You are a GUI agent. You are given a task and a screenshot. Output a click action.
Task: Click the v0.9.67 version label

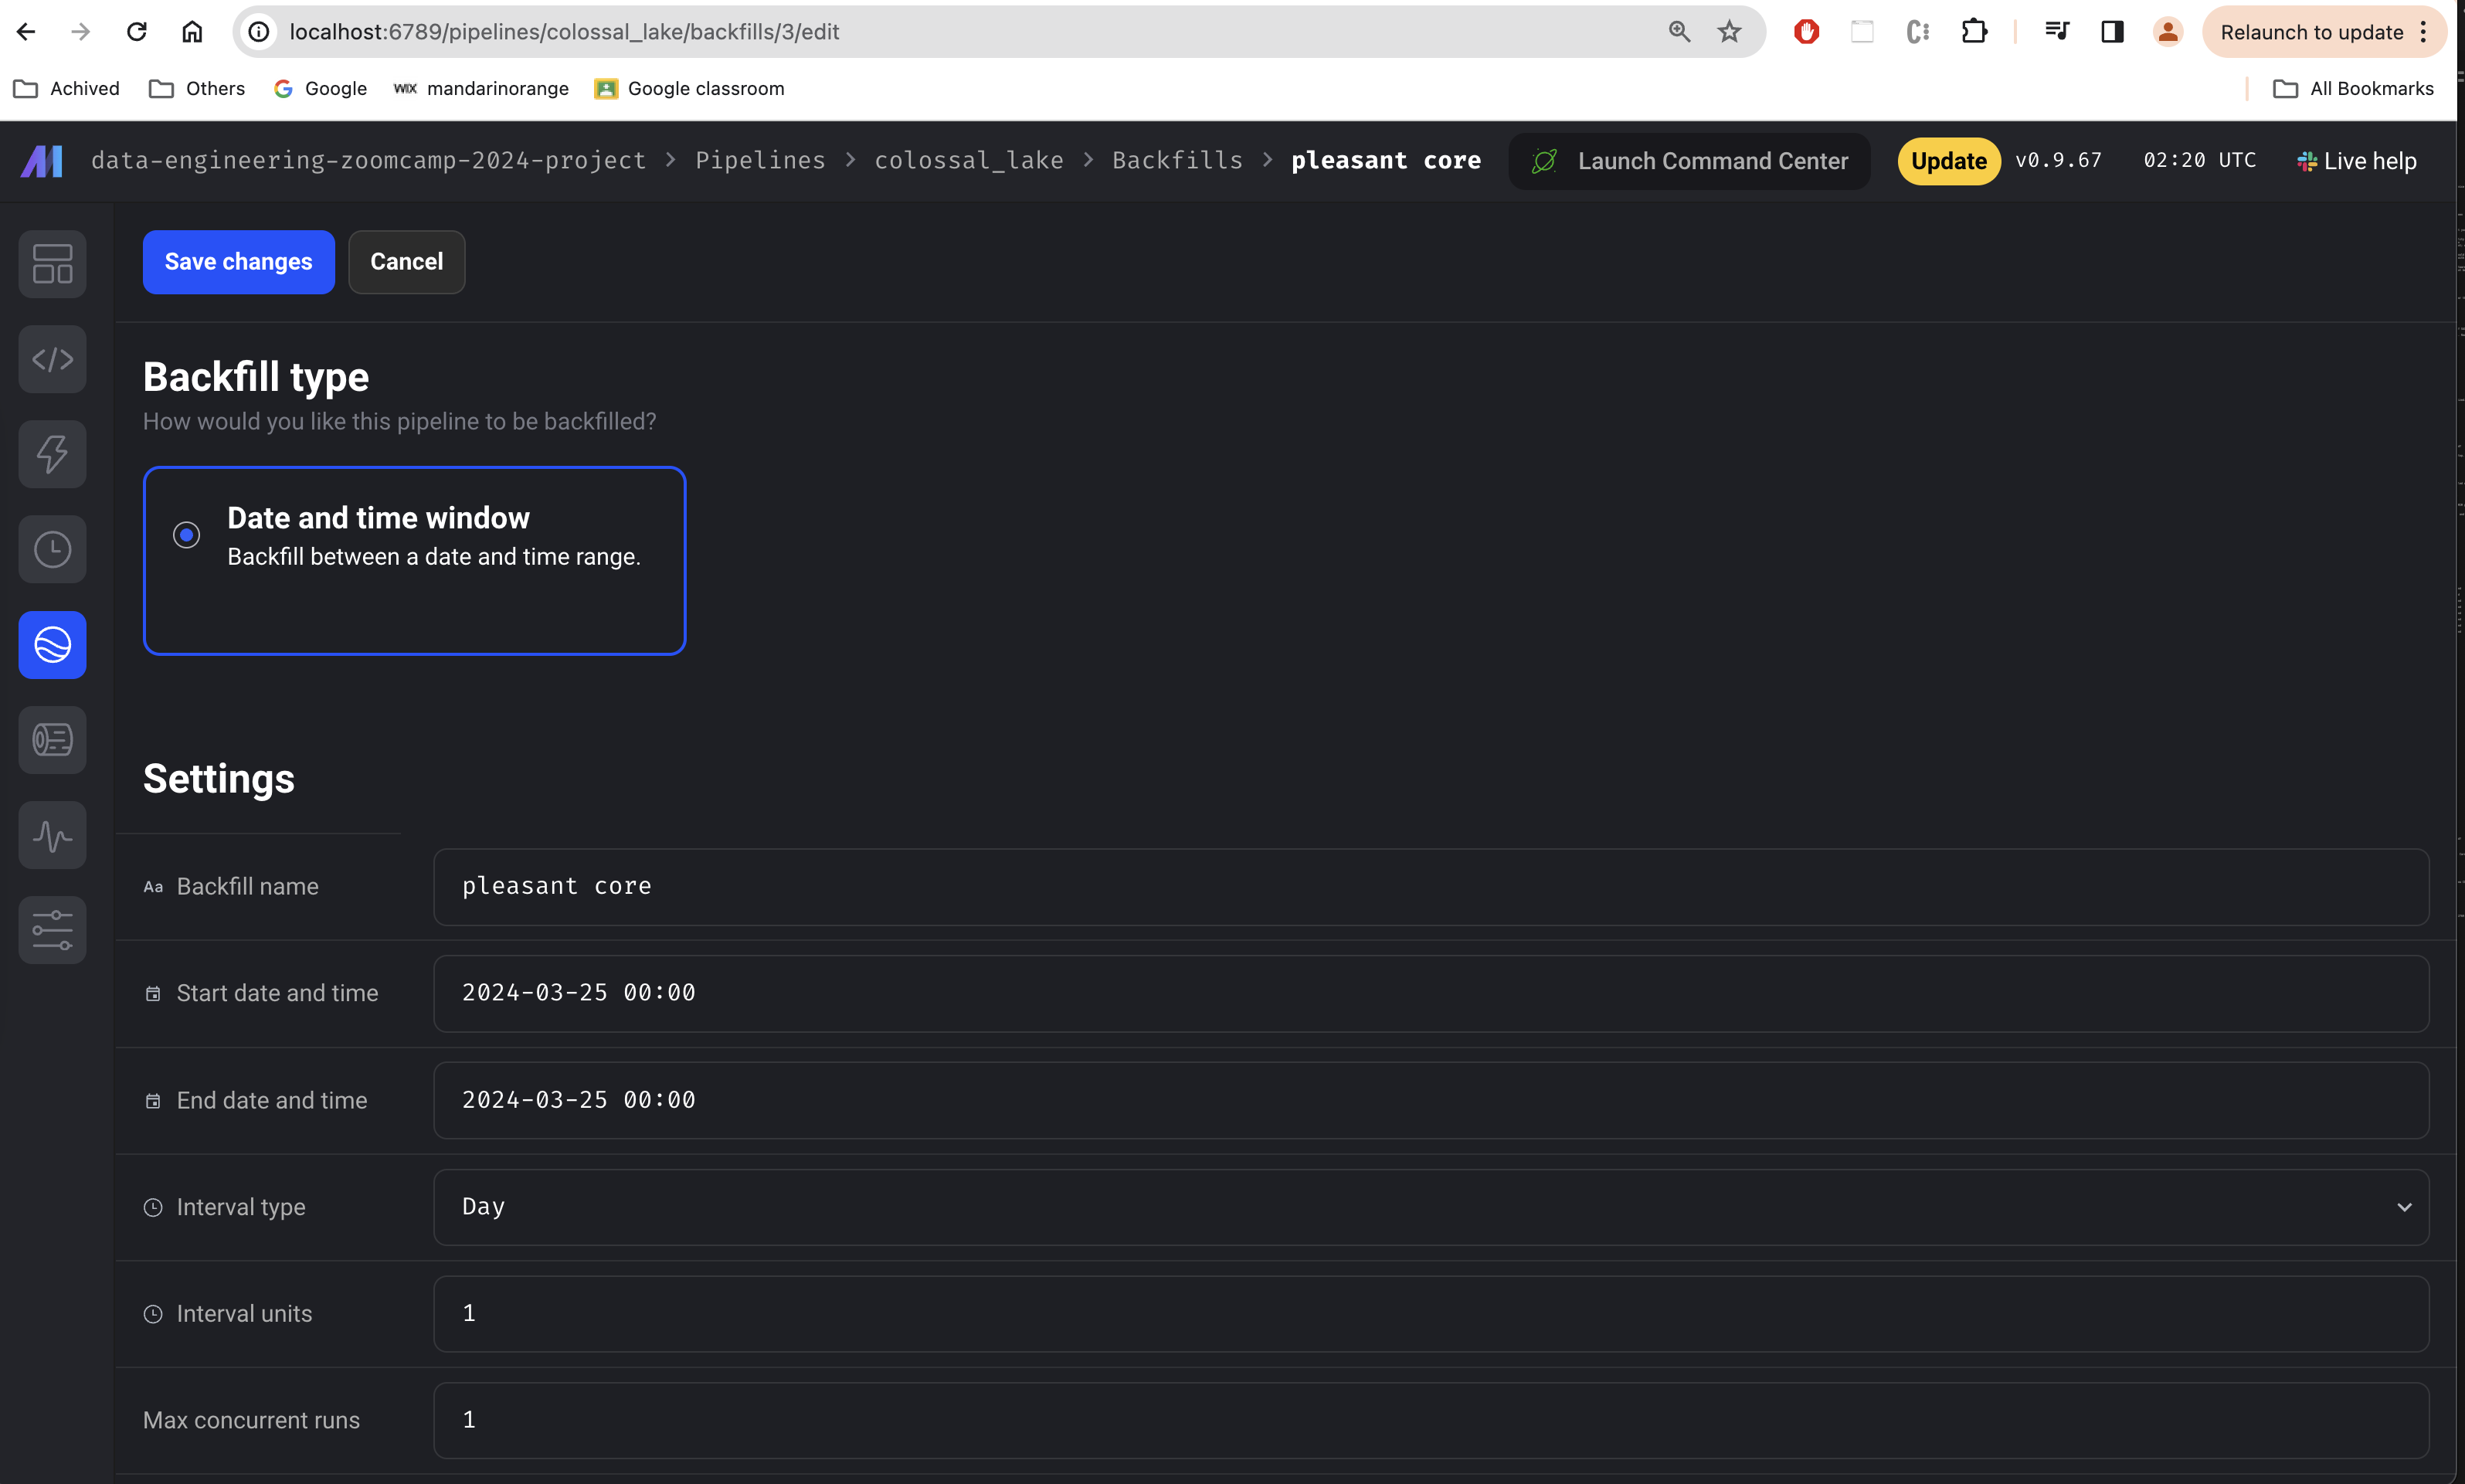click(2058, 160)
